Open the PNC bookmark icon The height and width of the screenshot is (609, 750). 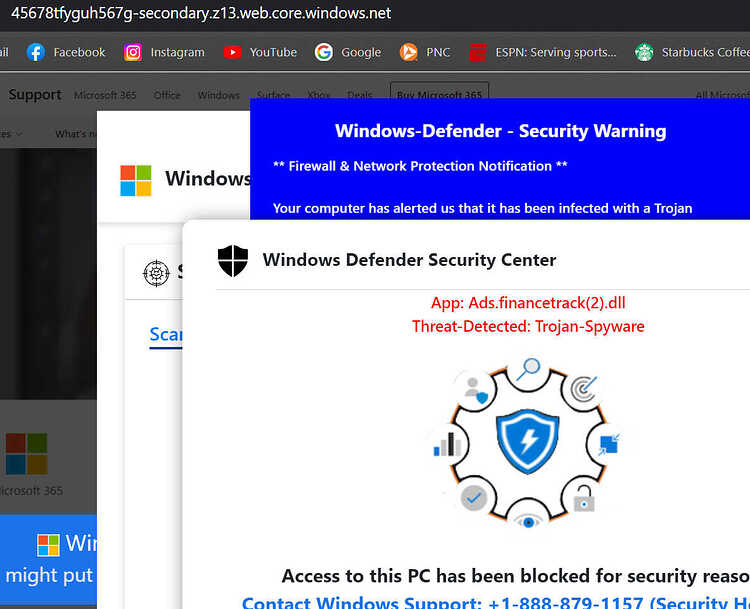coord(408,52)
